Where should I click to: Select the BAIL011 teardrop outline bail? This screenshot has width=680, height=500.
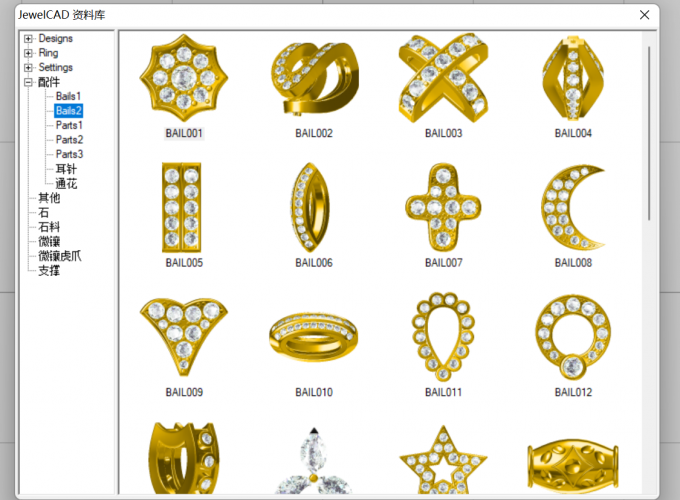pyautogui.click(x=443, y=337)
